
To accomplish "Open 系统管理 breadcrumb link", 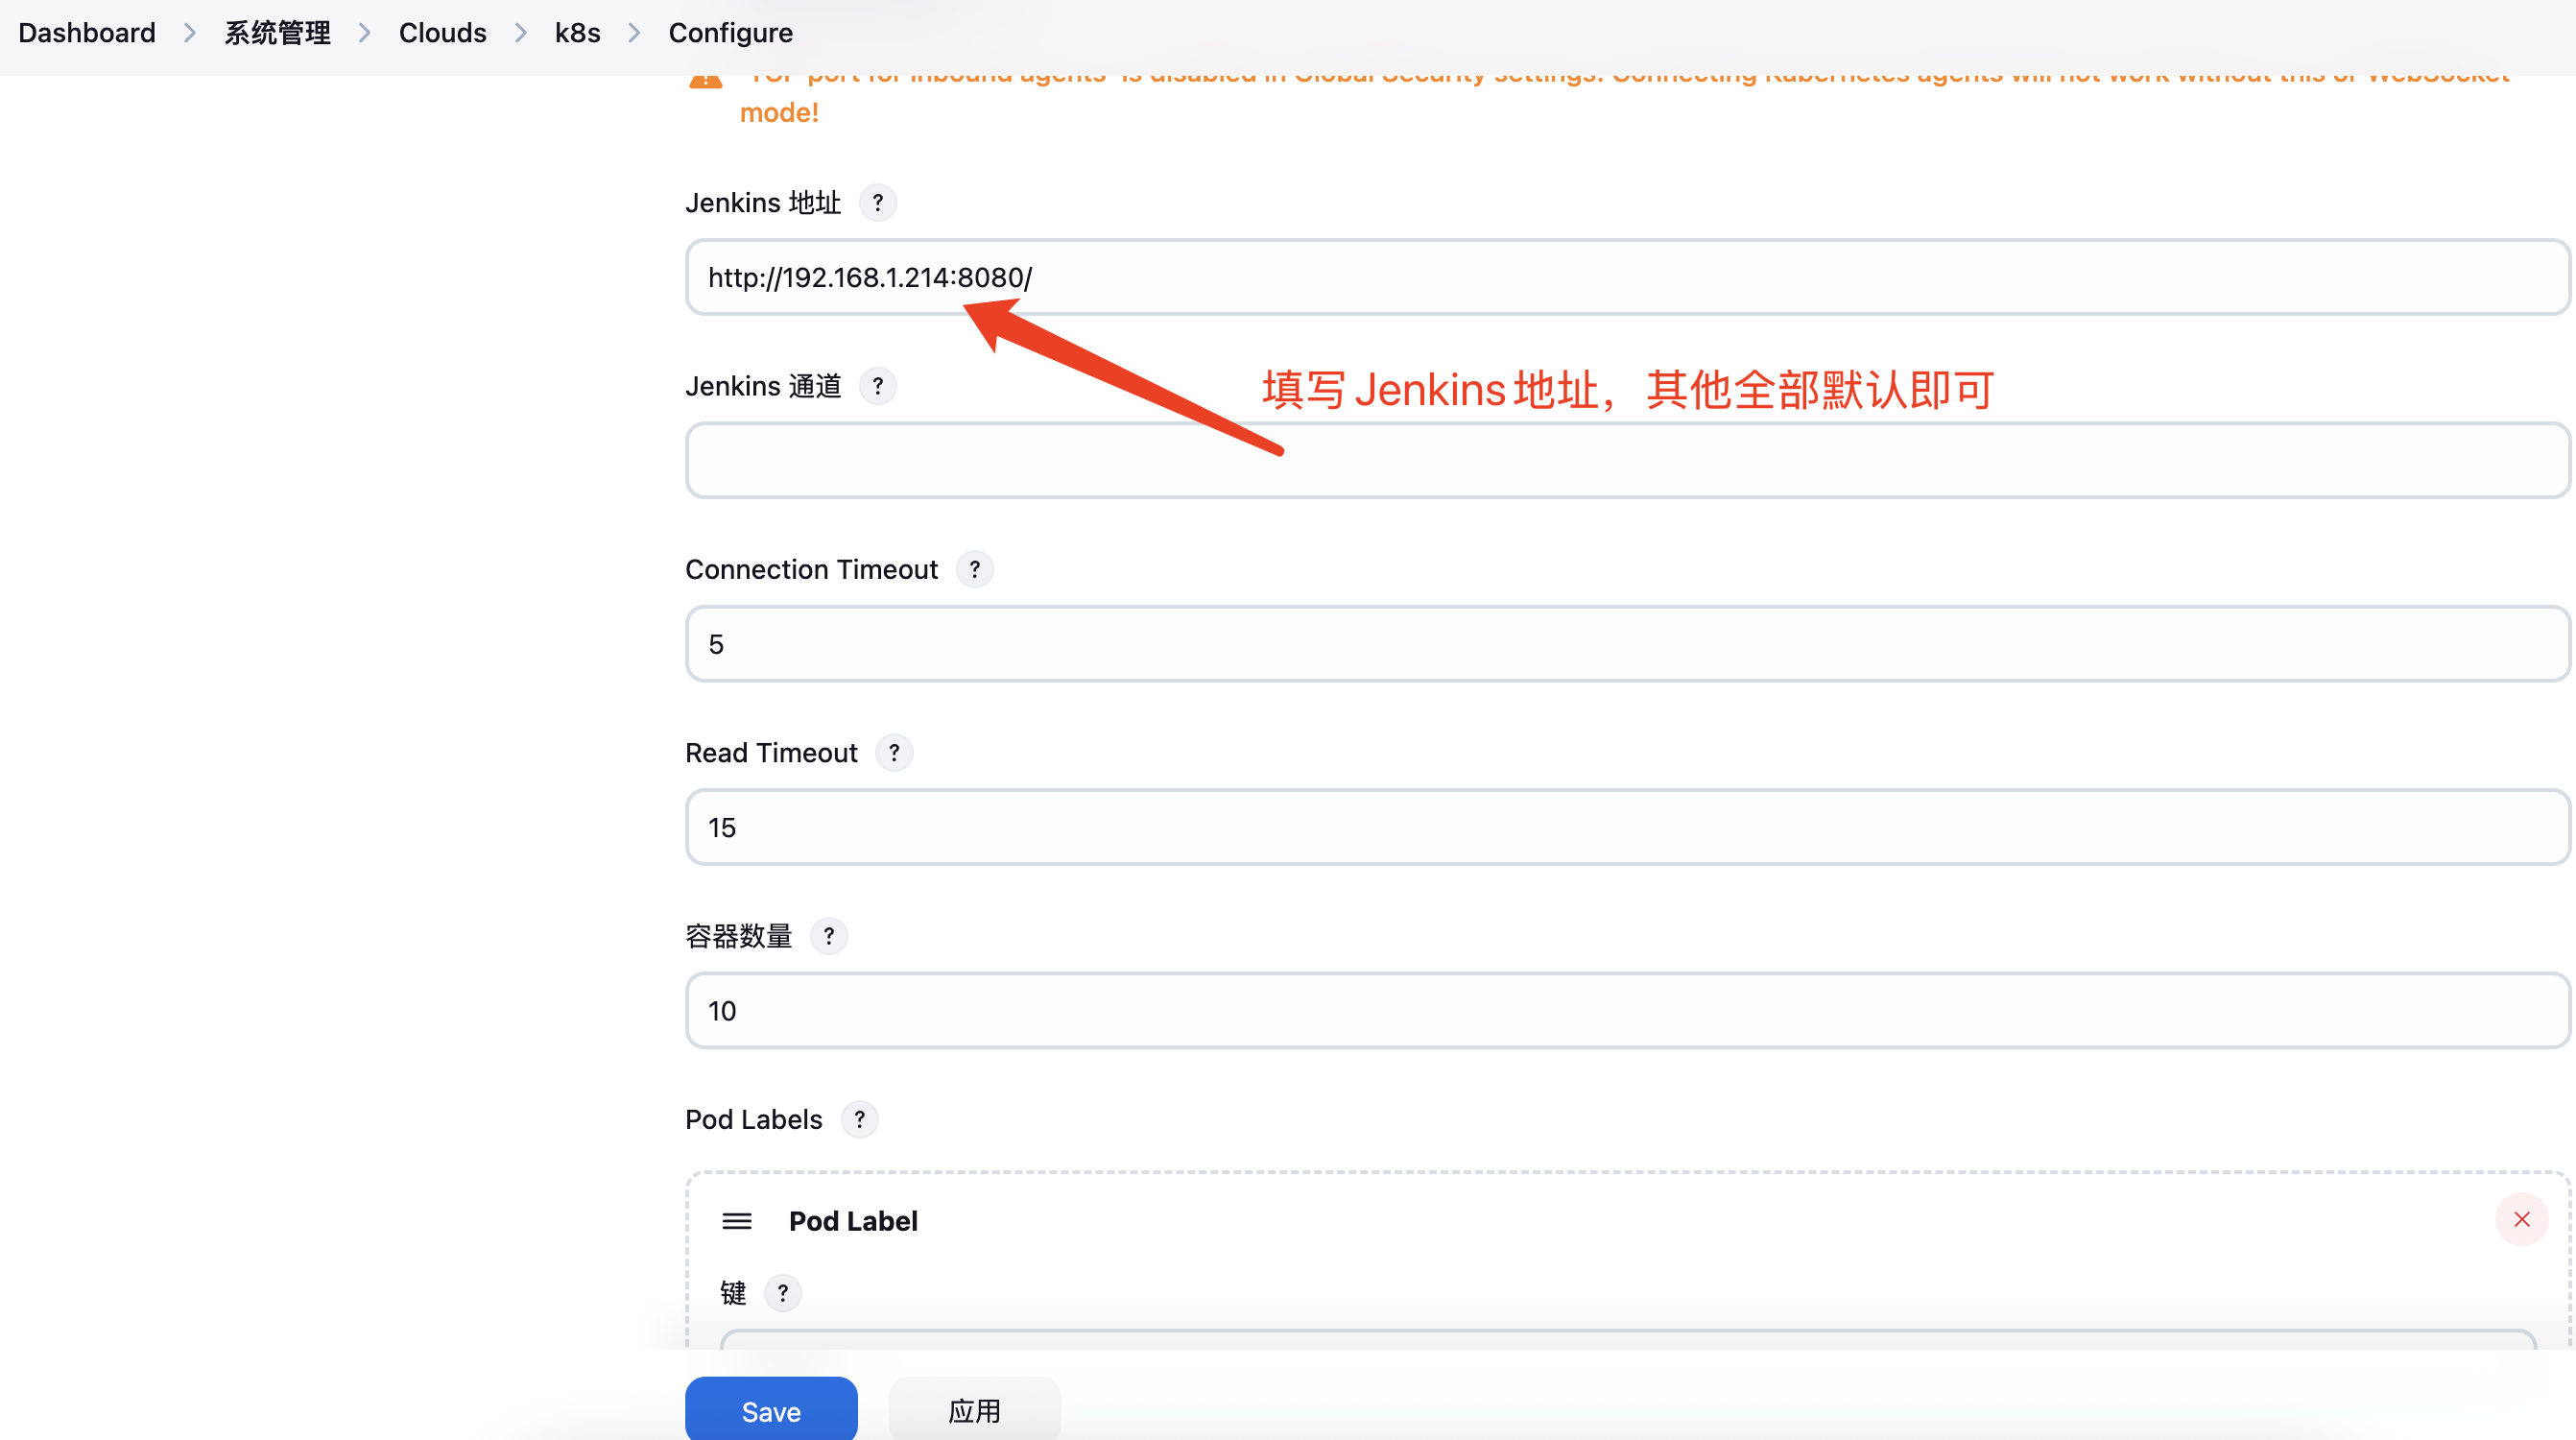I will [277, 33].
